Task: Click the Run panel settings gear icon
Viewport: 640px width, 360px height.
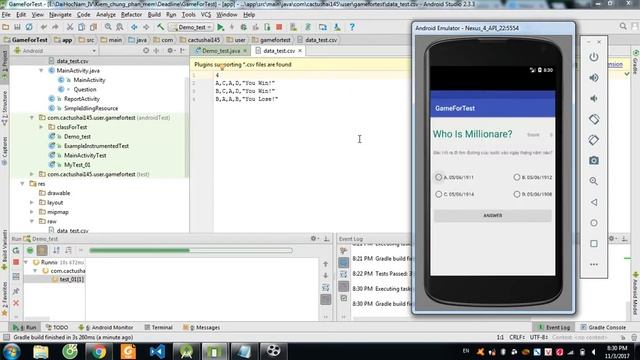Action: tap(313, 238)
